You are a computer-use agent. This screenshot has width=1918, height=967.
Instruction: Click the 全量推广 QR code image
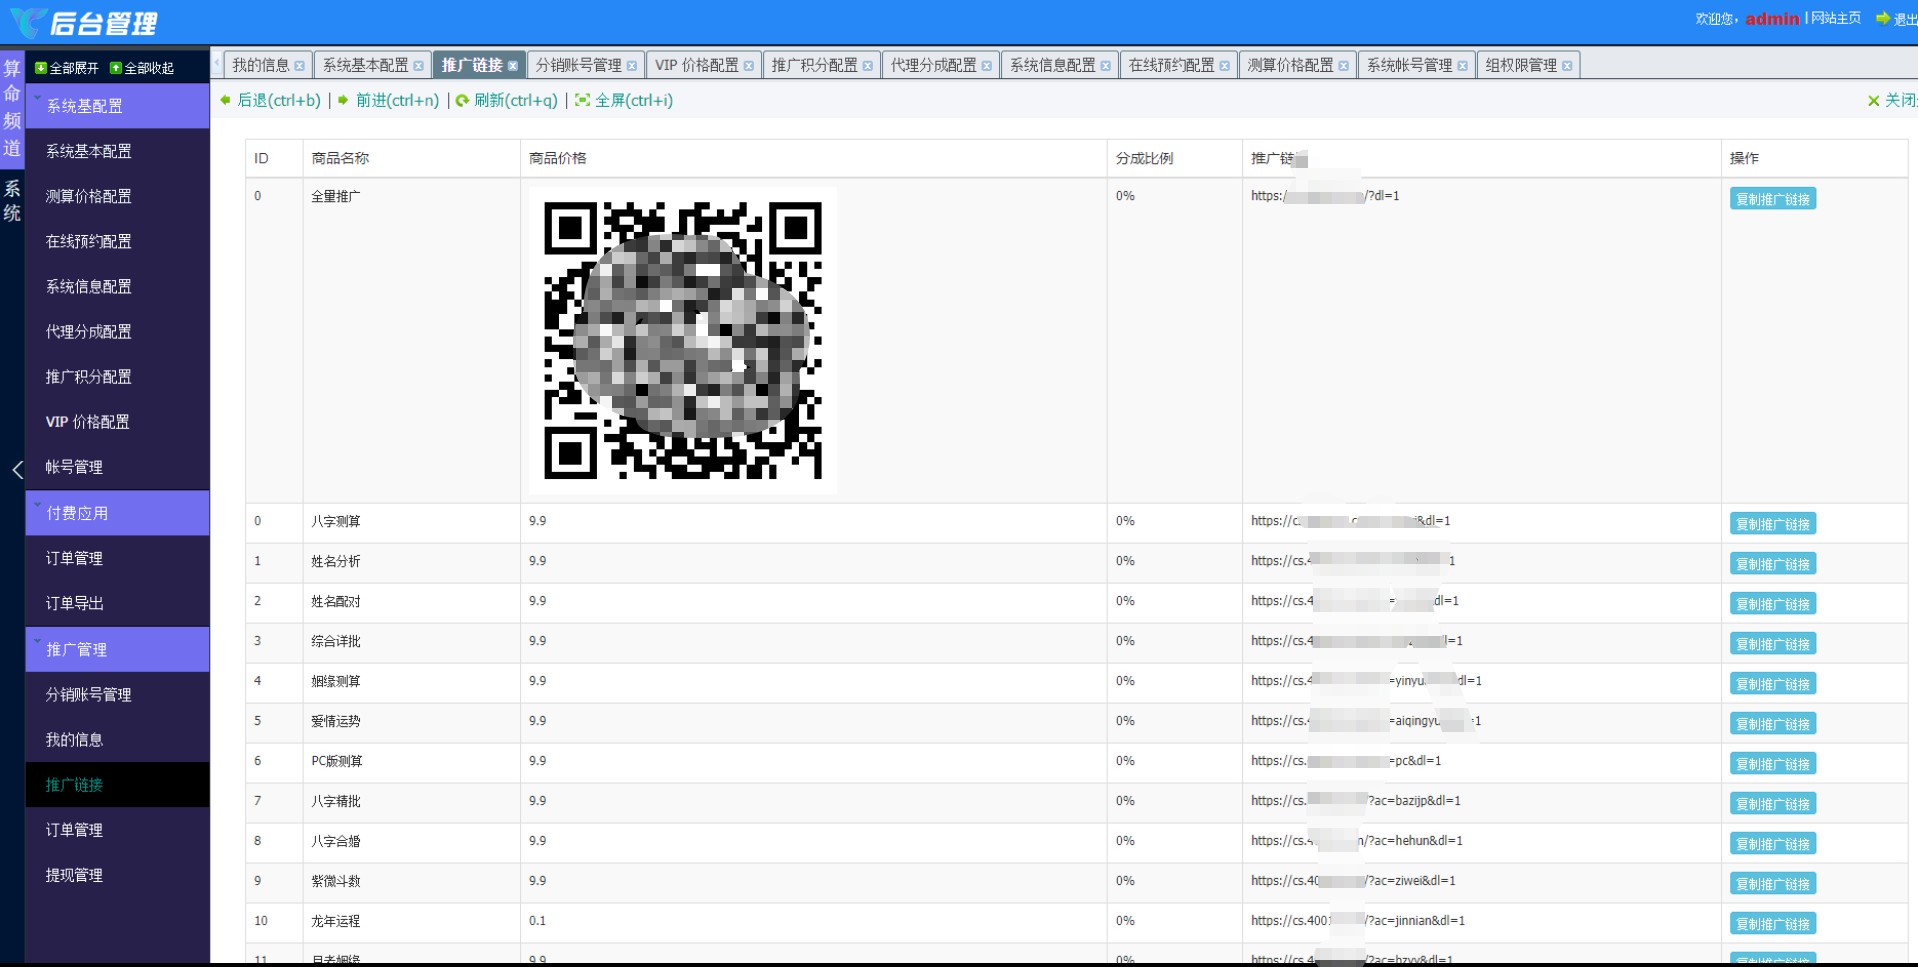pyautogui.click(x=683, y=340)
